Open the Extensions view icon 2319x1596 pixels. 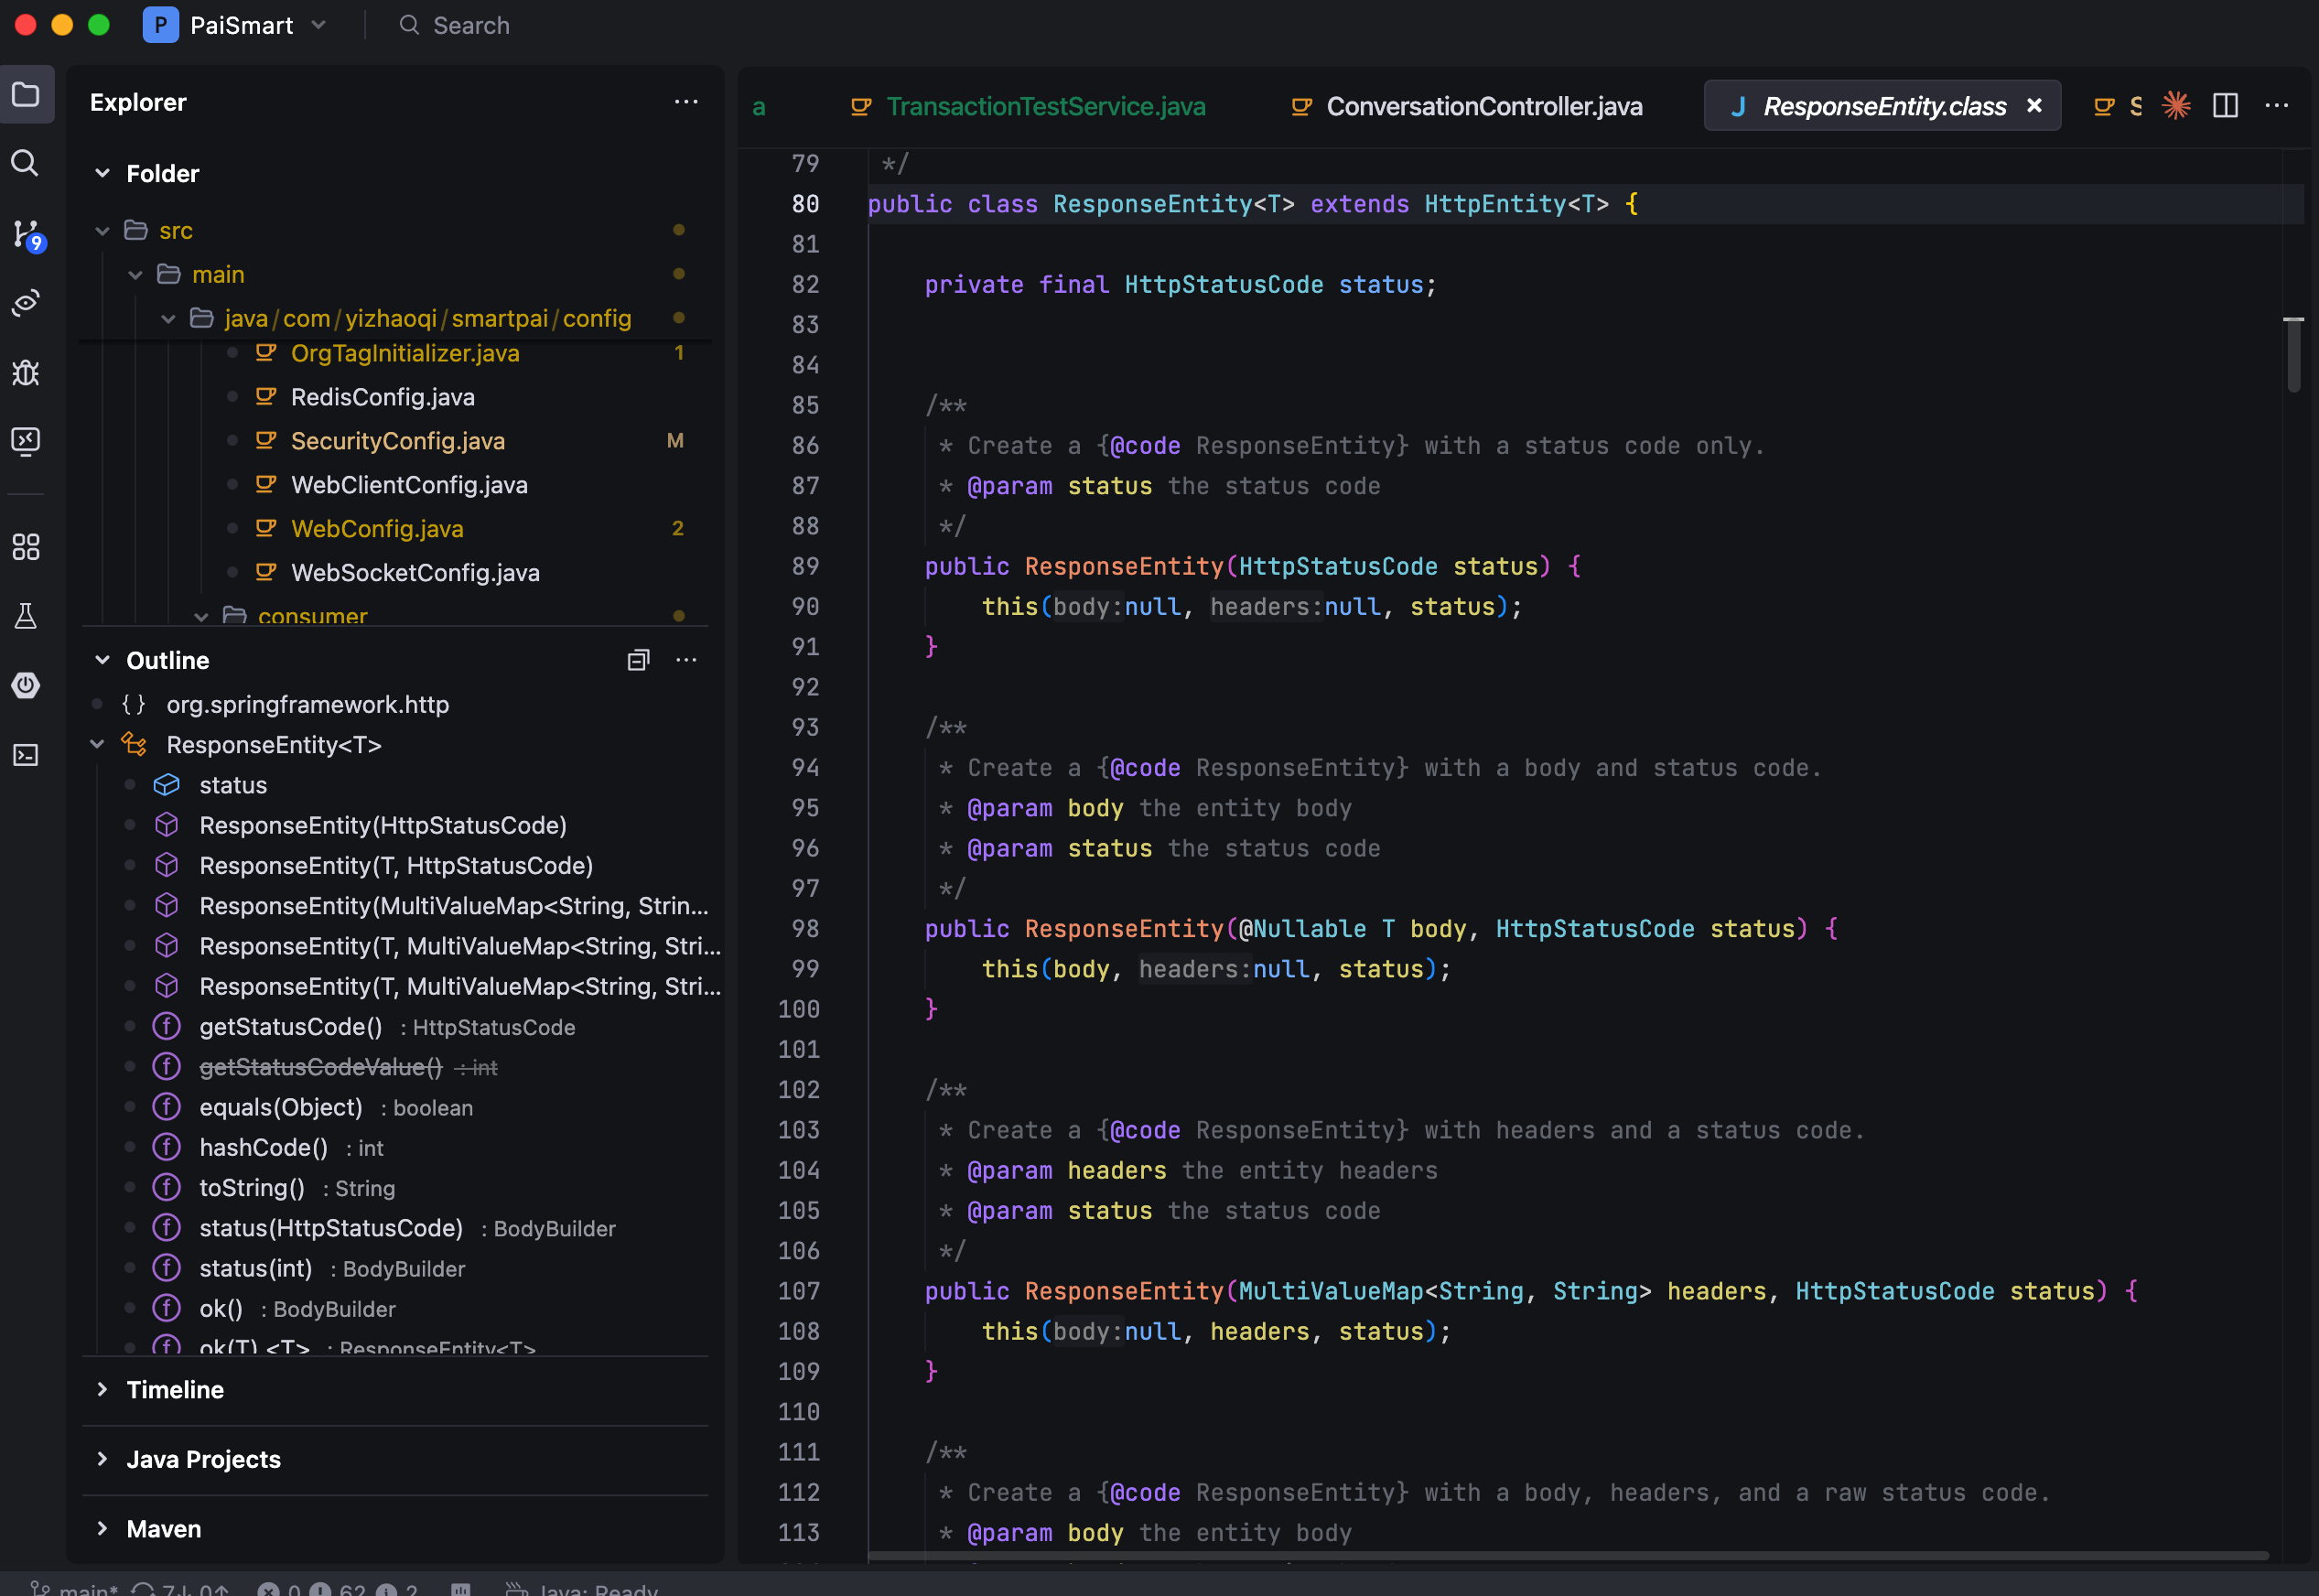(x=26, y=547)
